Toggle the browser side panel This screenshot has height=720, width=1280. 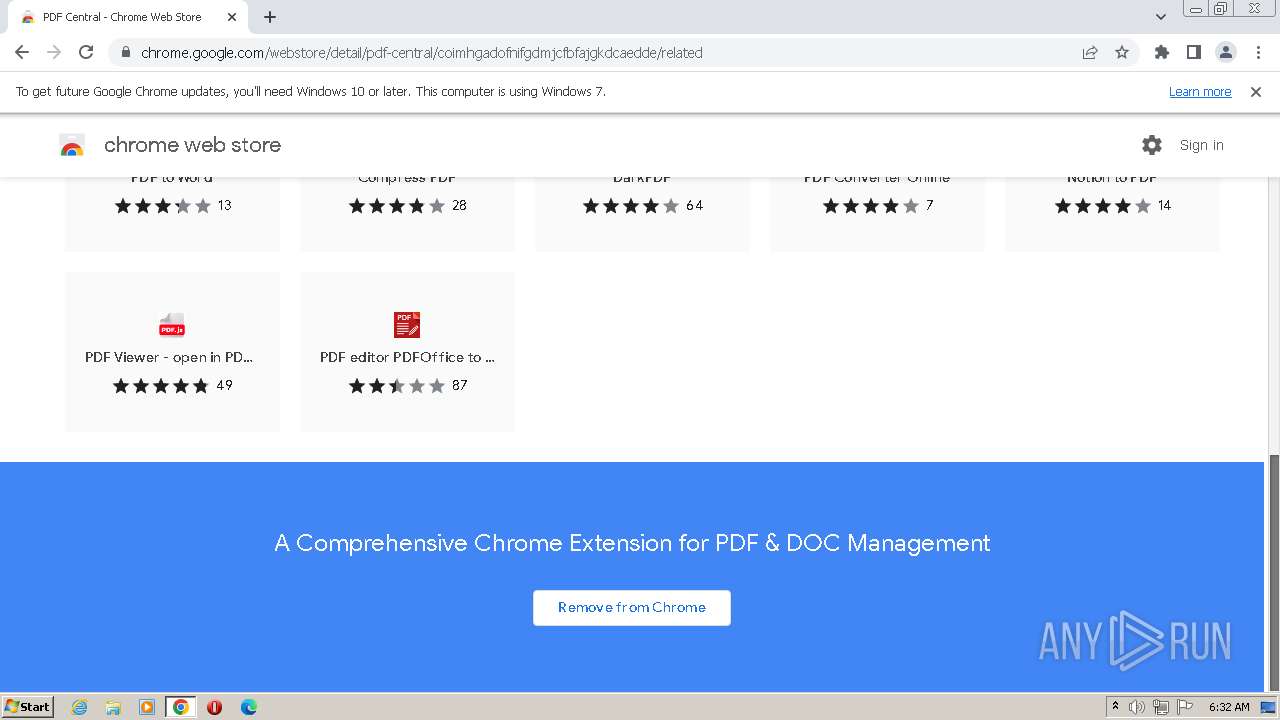1194,52
